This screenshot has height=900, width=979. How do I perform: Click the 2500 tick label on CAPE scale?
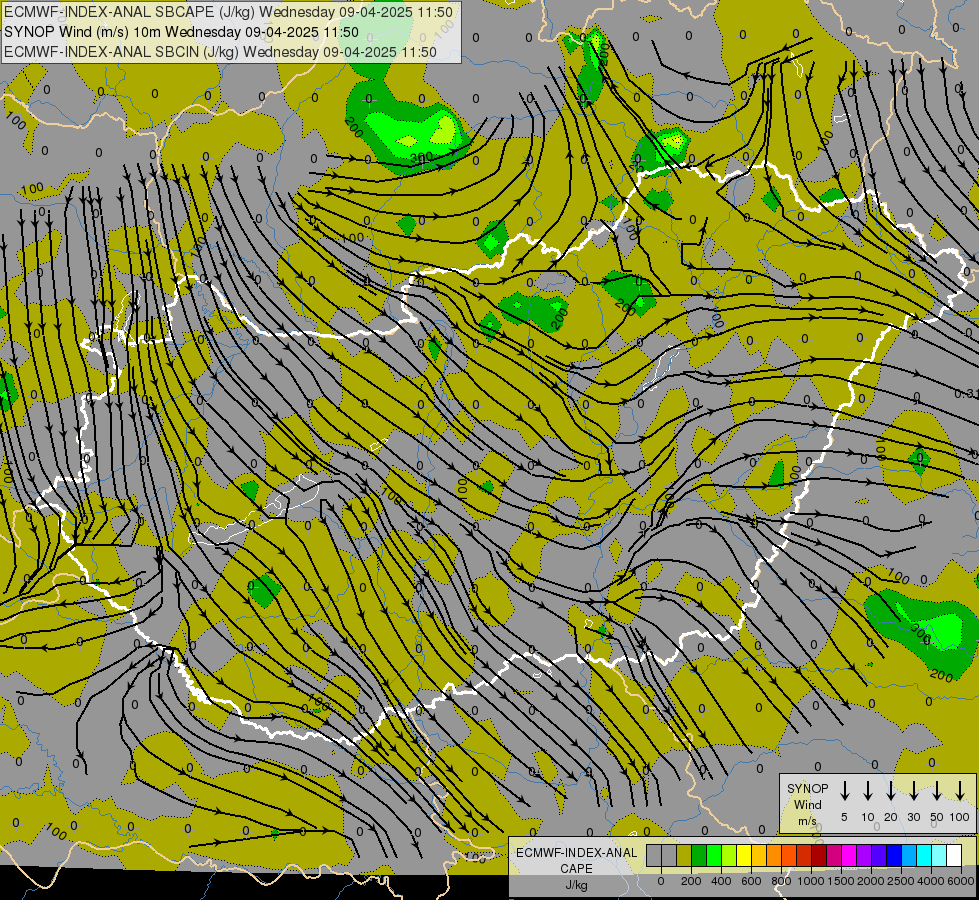point(901,881)
